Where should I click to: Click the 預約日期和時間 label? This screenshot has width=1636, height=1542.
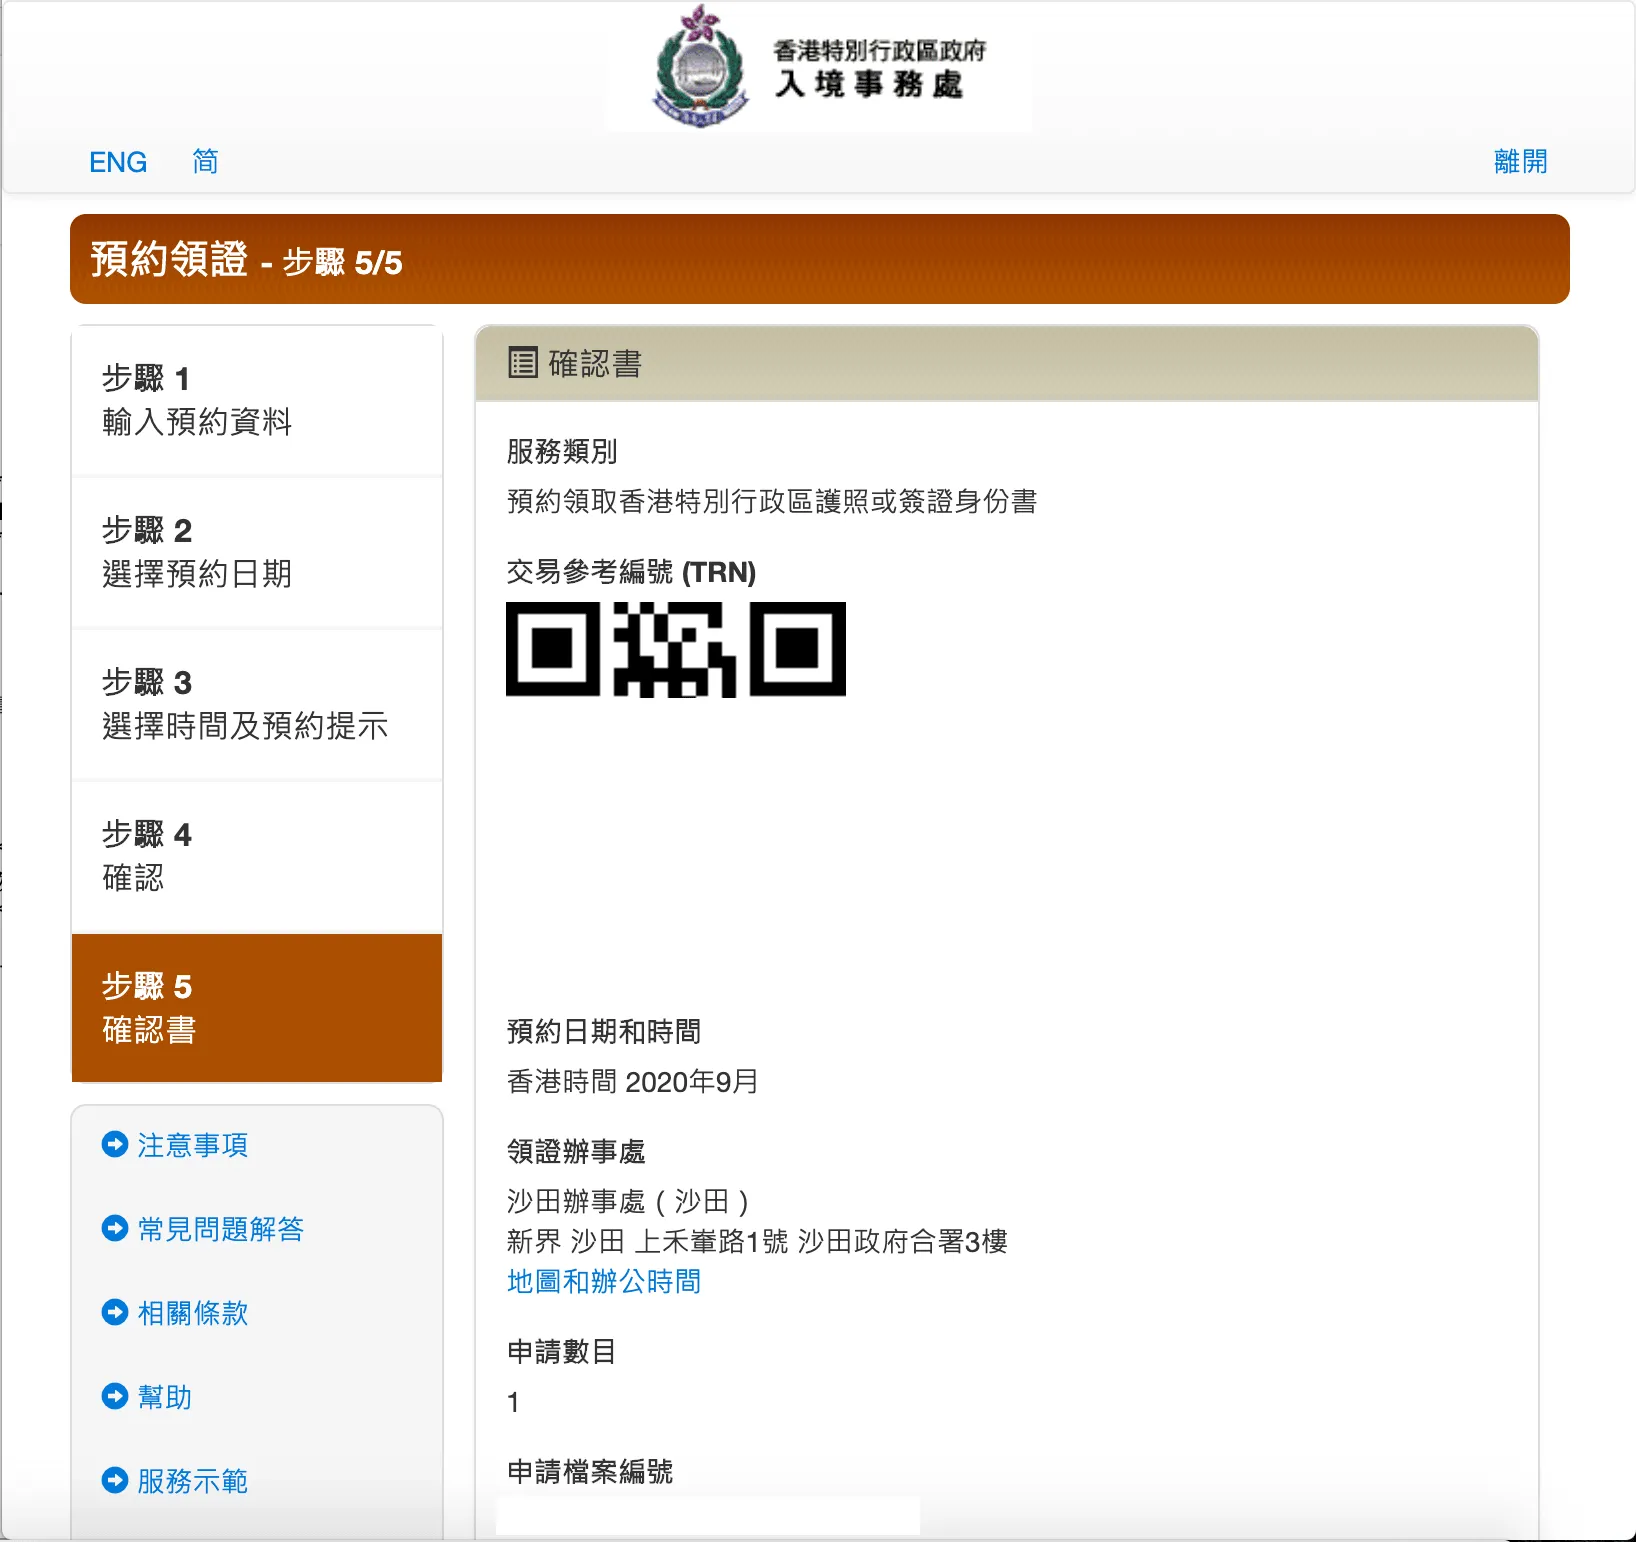604,1031
